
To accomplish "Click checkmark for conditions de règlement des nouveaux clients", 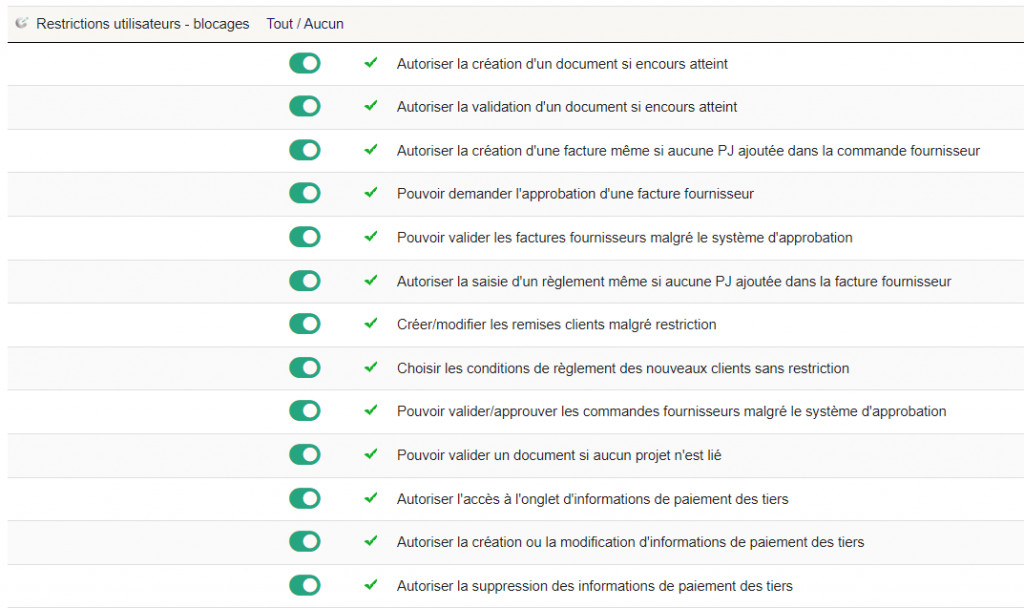I will click(x=371, y=368).
